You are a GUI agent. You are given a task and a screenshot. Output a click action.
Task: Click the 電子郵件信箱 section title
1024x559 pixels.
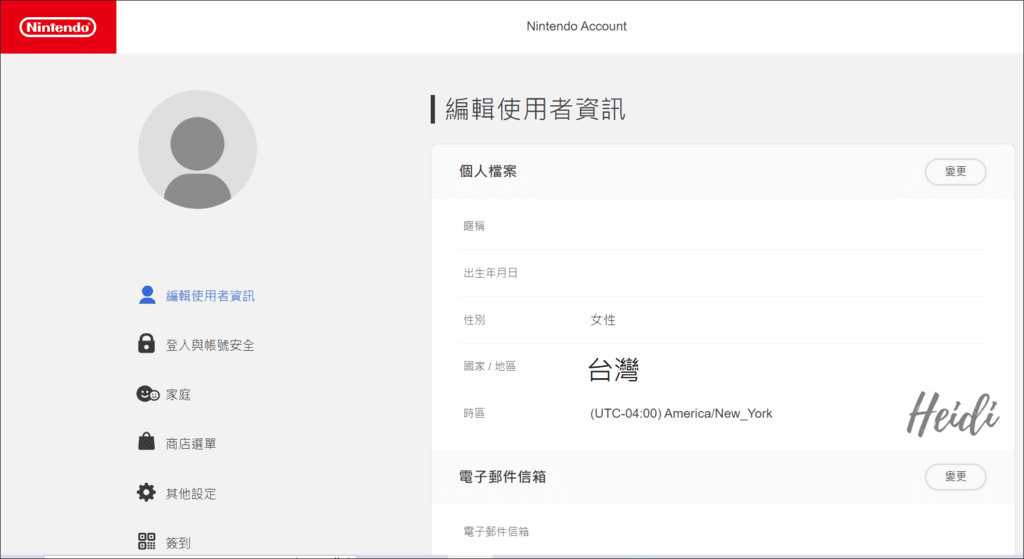click(502, 477)
